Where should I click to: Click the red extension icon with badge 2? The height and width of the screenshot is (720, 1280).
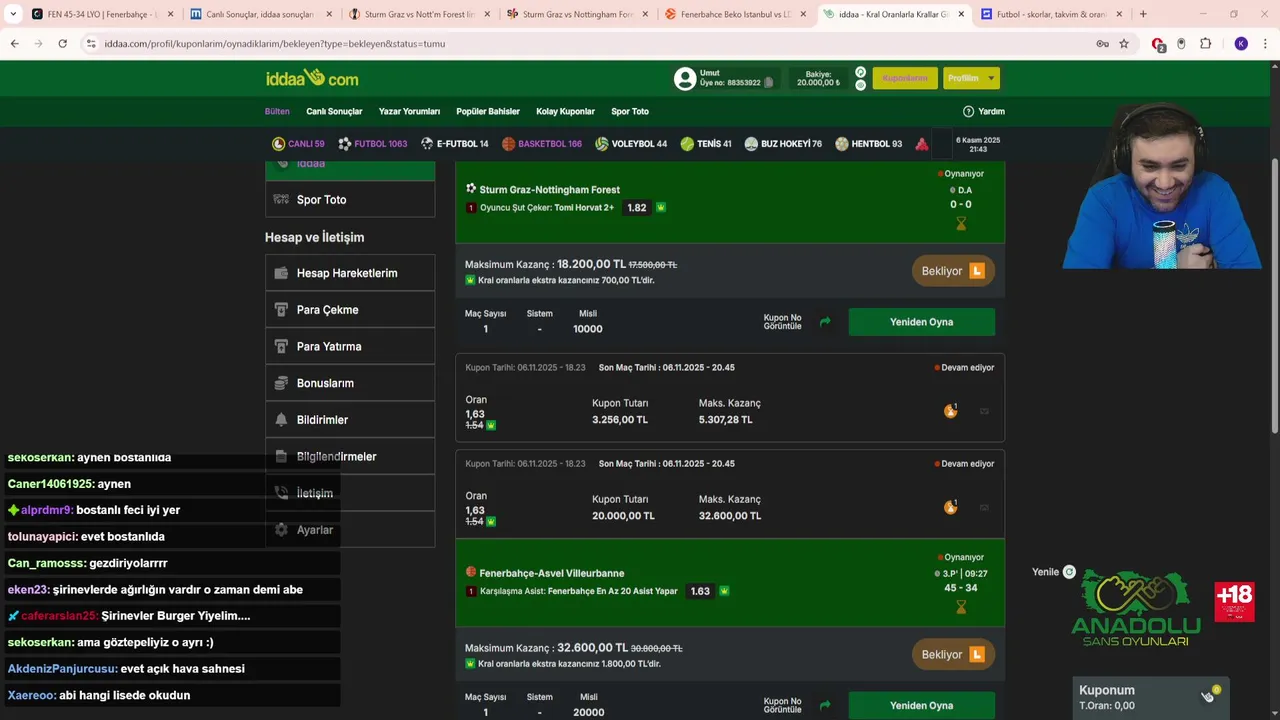click(1158, 44)
